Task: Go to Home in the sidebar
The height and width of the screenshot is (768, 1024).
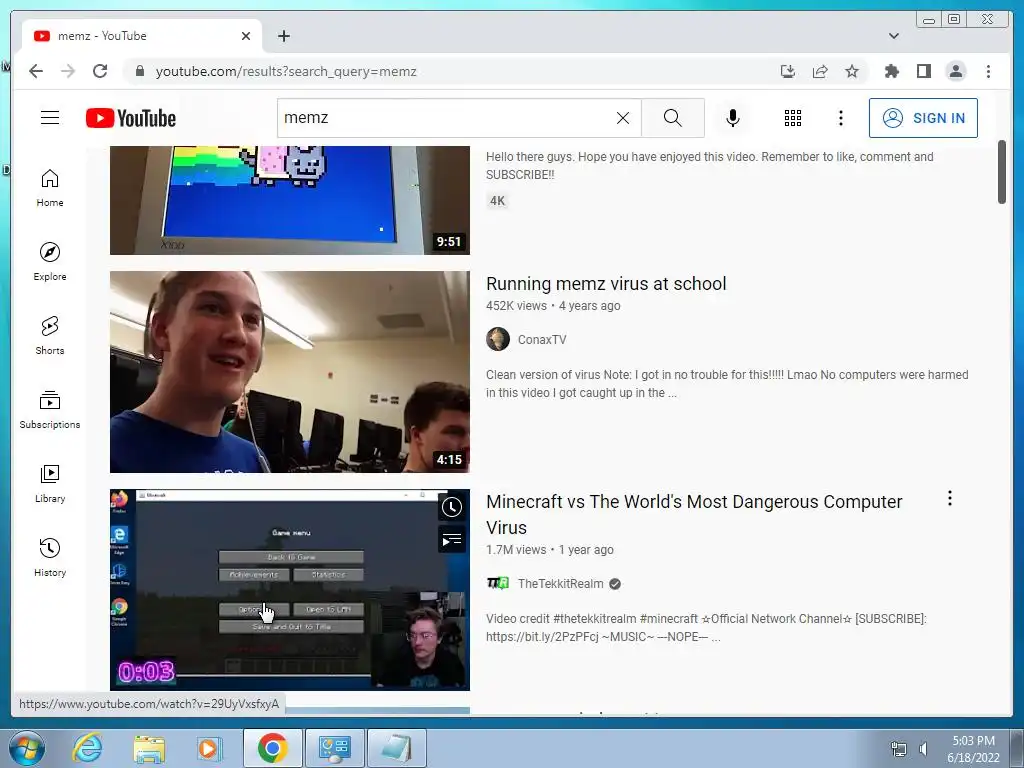Action: coord(50,188)
